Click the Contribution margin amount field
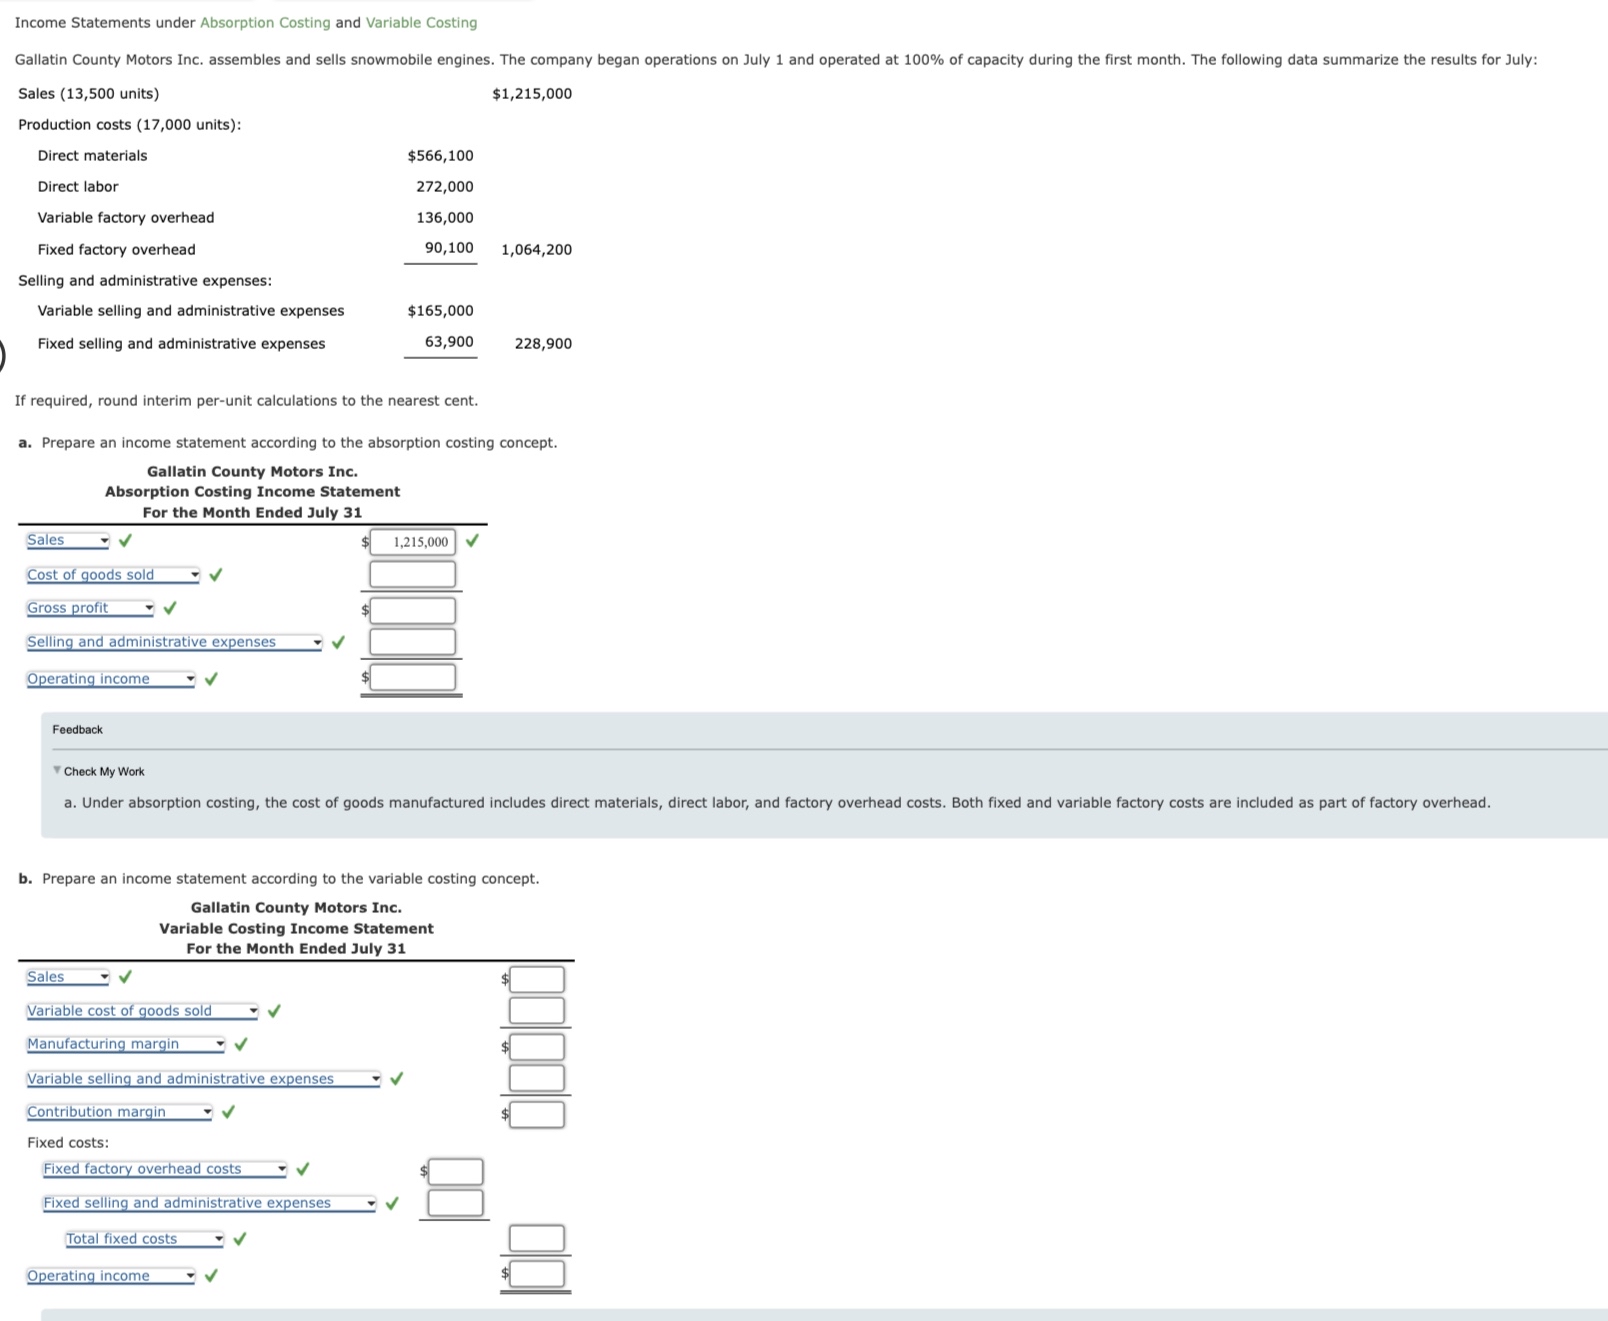1608x1321 pixels. pos(537,1114)
